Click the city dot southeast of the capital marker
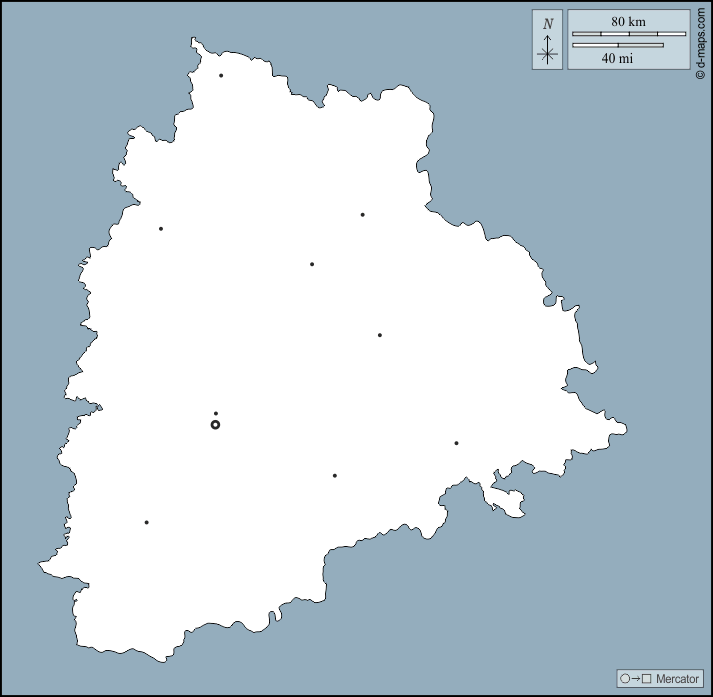 (334, 476)
